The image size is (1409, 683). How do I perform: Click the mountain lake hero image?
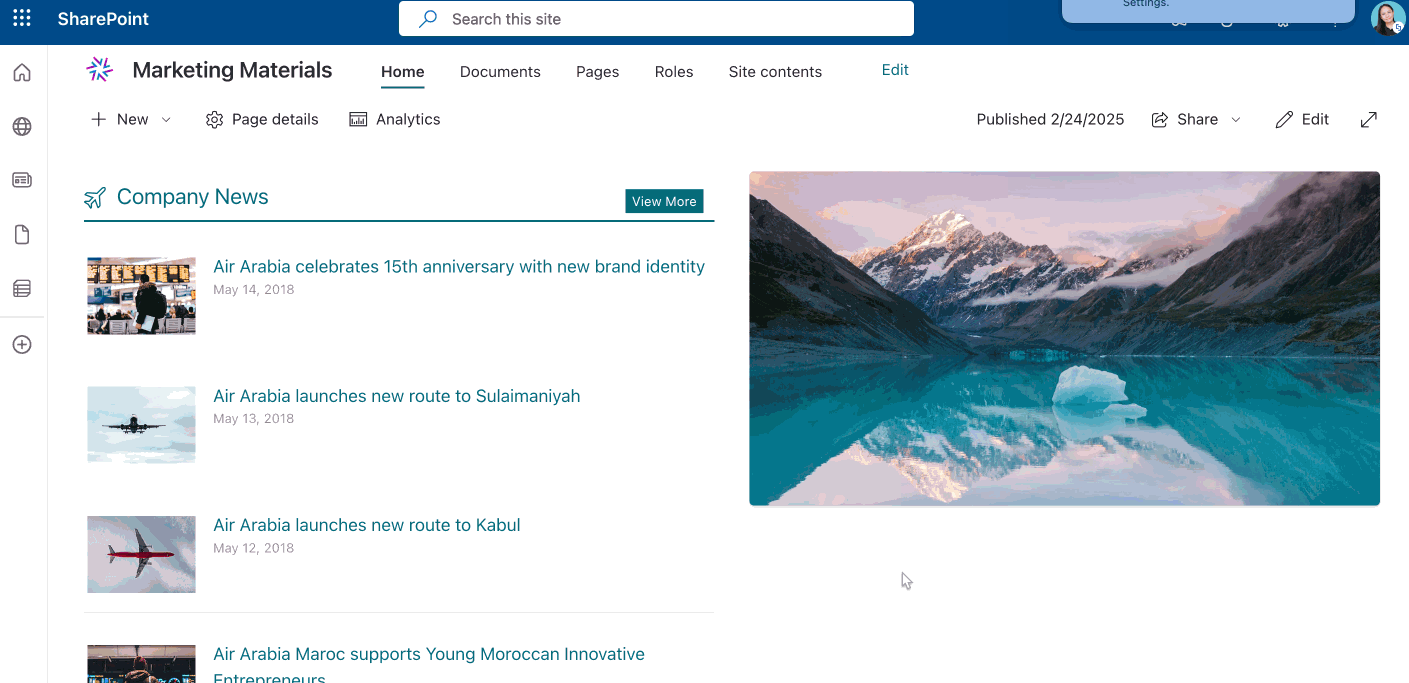point(1064,338)
